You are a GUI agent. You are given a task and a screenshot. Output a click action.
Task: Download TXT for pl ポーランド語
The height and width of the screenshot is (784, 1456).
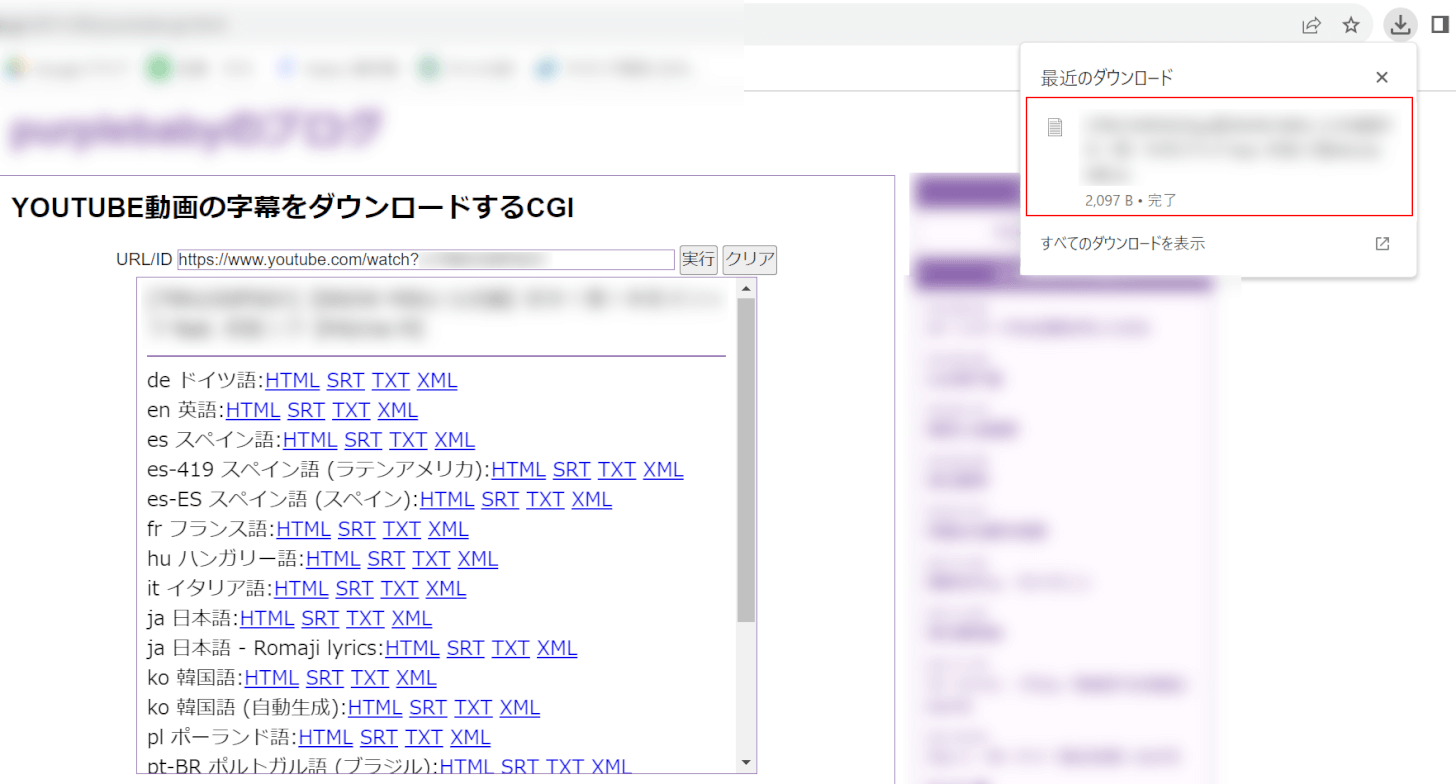[x=424, y=737]
